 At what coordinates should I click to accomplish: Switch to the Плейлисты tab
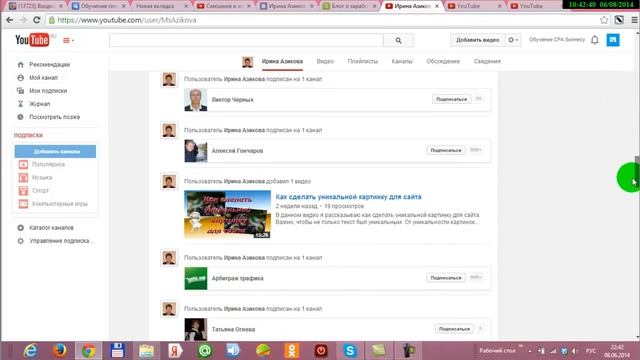tap(362, 61)
